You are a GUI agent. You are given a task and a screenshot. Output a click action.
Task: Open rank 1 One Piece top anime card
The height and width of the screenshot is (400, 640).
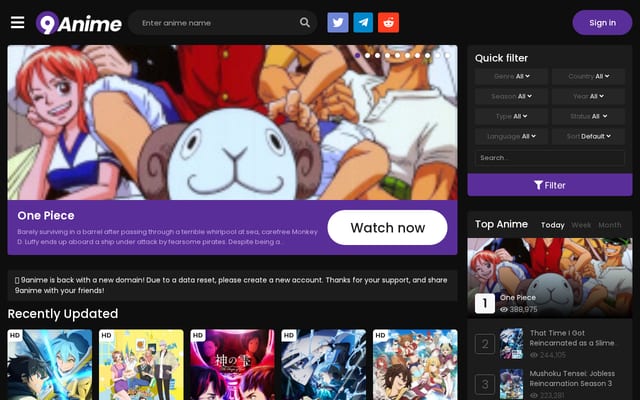point(549,278)
